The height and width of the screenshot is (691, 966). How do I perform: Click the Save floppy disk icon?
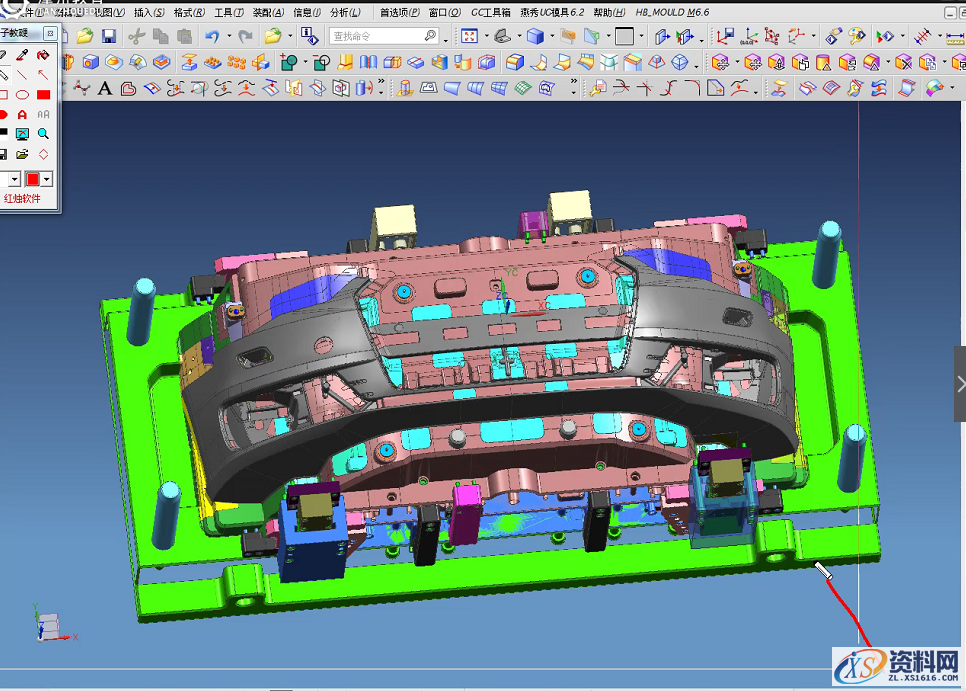click(x=109, y=36)
